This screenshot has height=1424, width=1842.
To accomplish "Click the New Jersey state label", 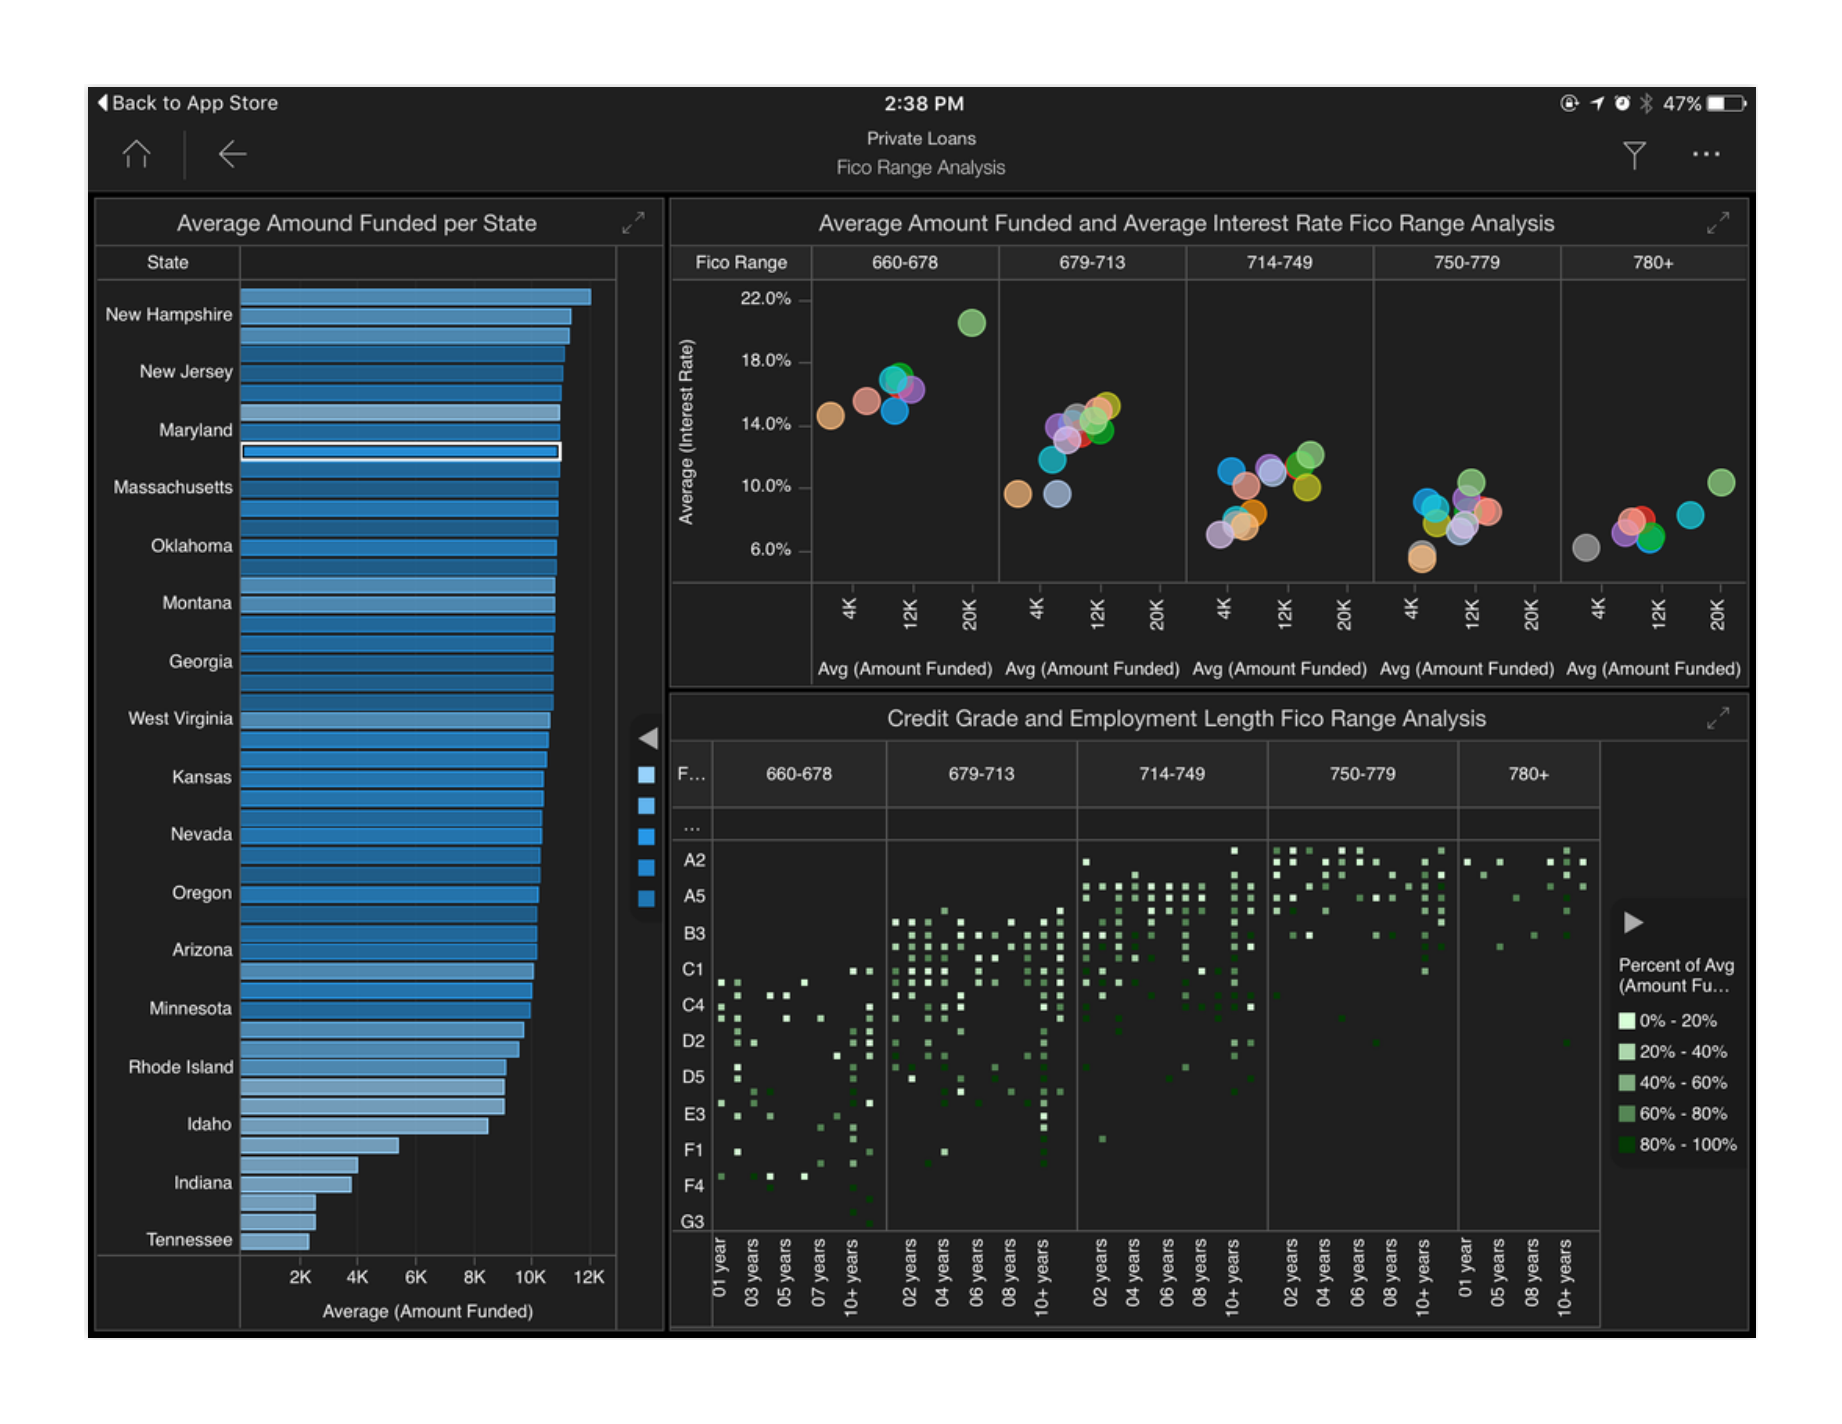I will 186,371.
